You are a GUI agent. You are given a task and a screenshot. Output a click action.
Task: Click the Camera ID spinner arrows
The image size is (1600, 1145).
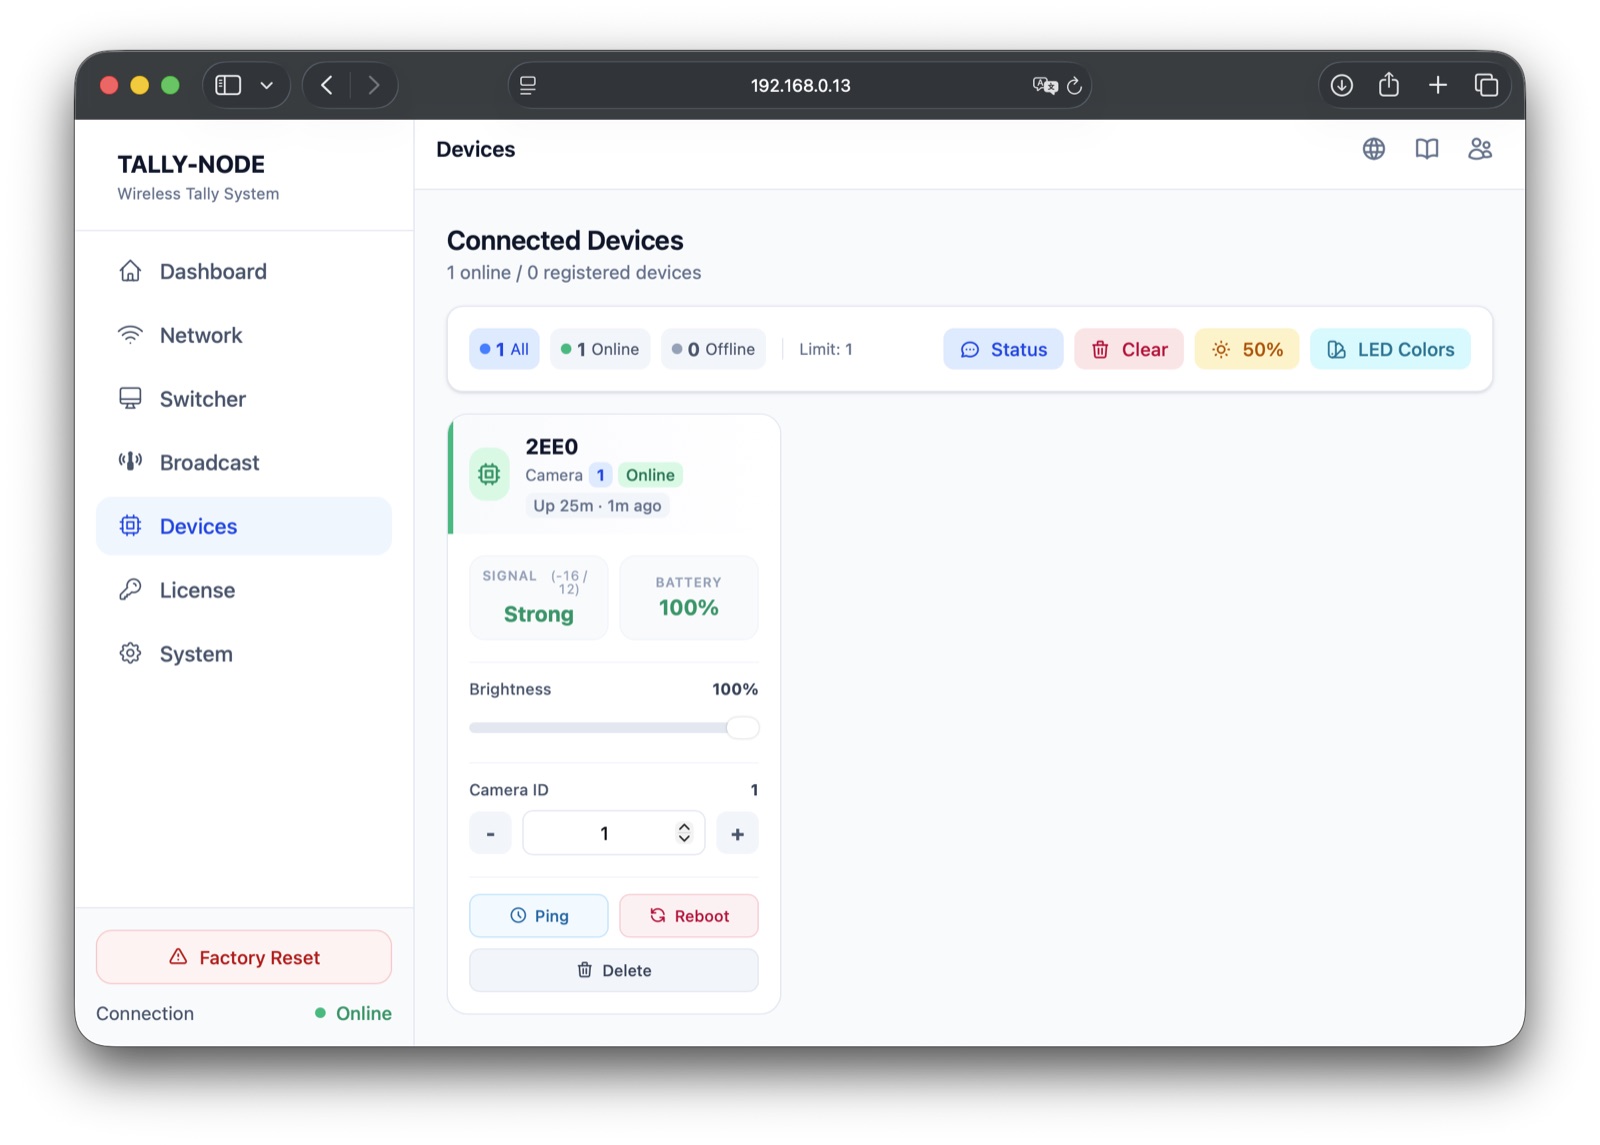coord(684,833)
